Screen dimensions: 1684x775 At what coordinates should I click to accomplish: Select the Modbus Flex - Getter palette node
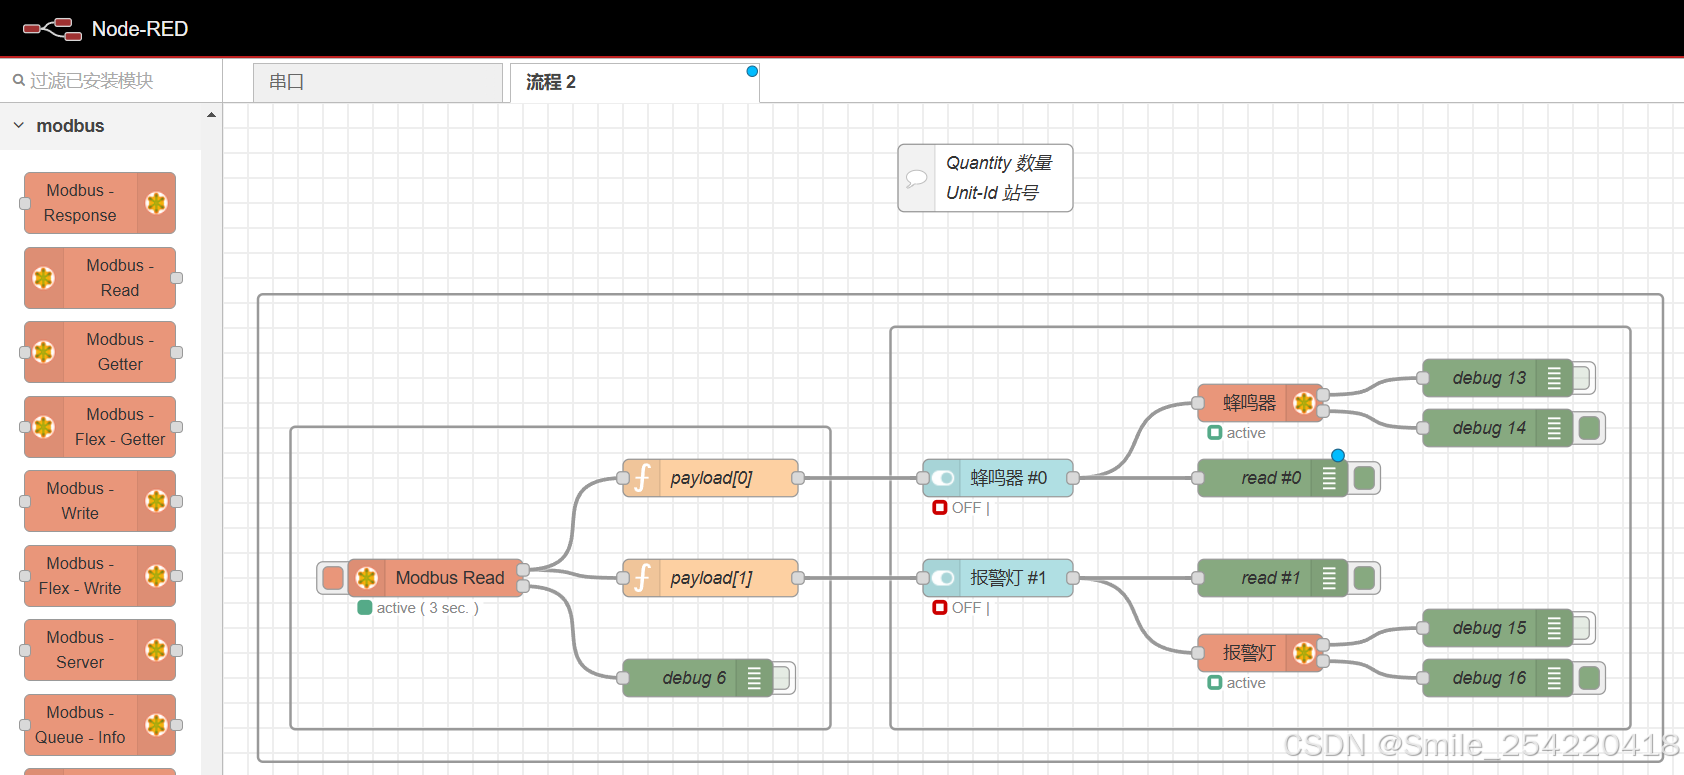point(100,427)
